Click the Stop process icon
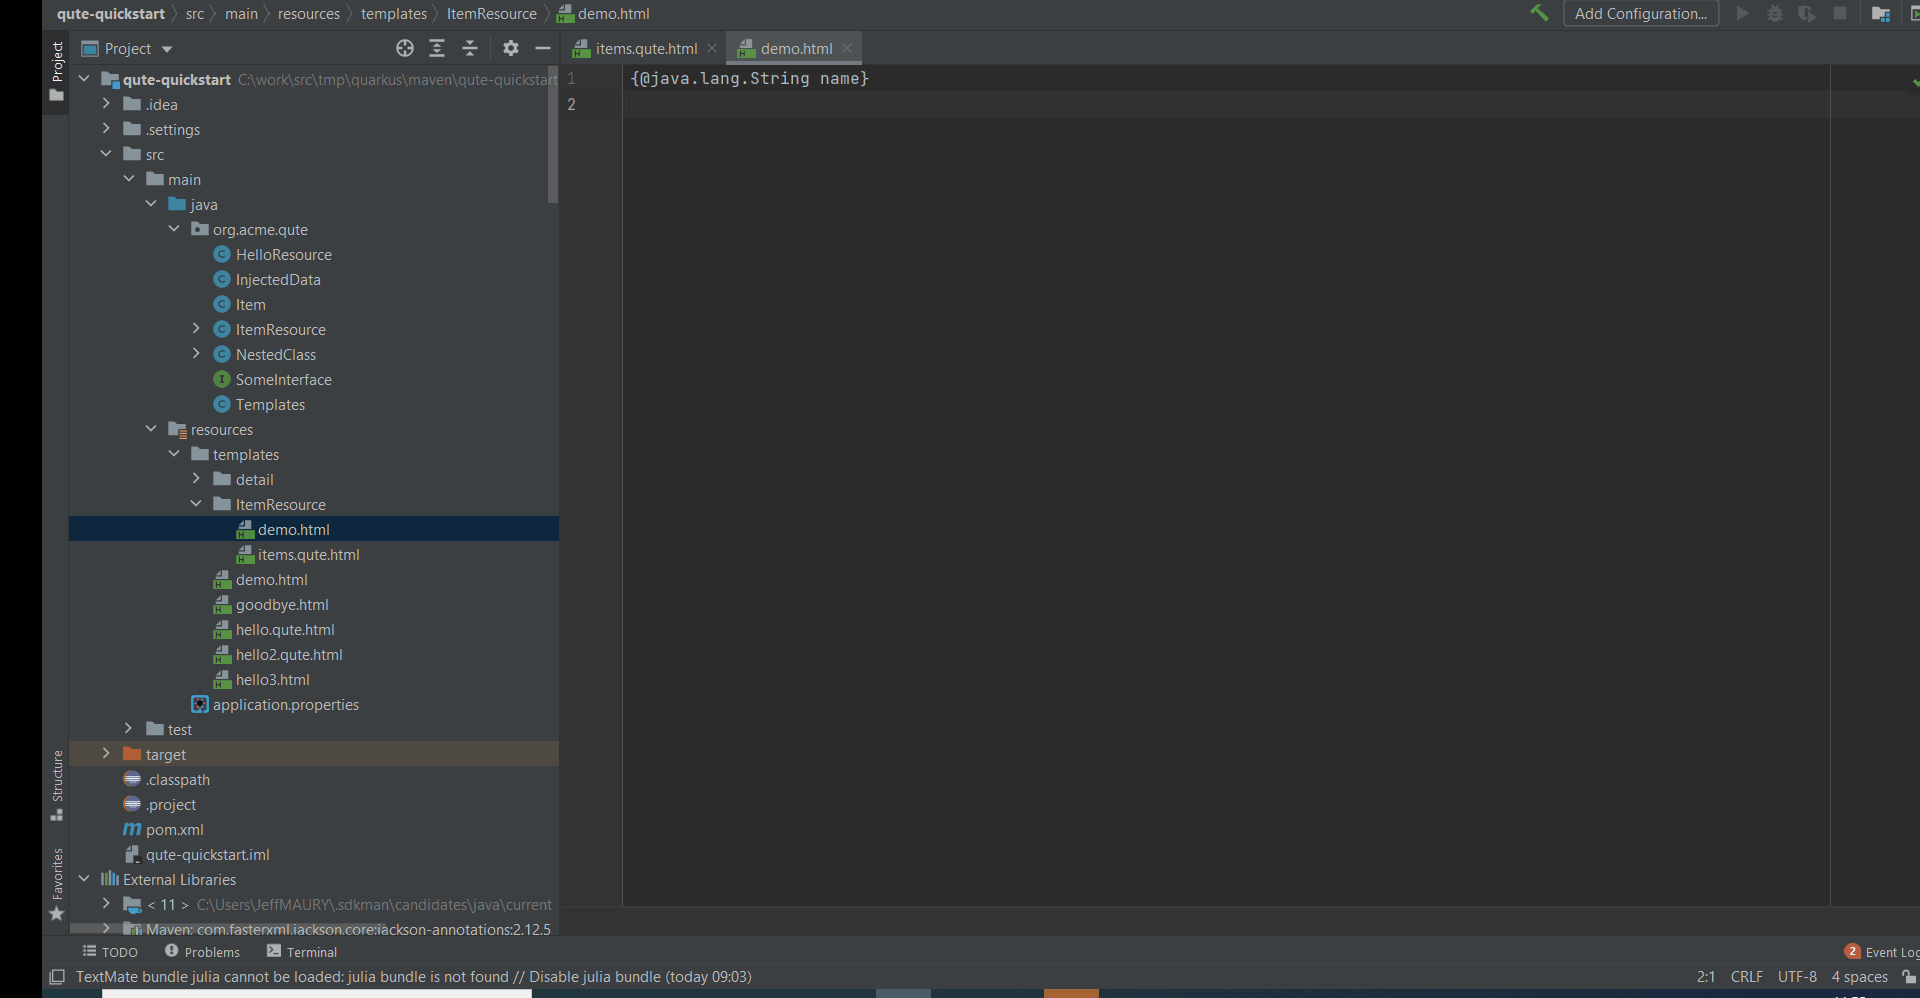 1841,13
